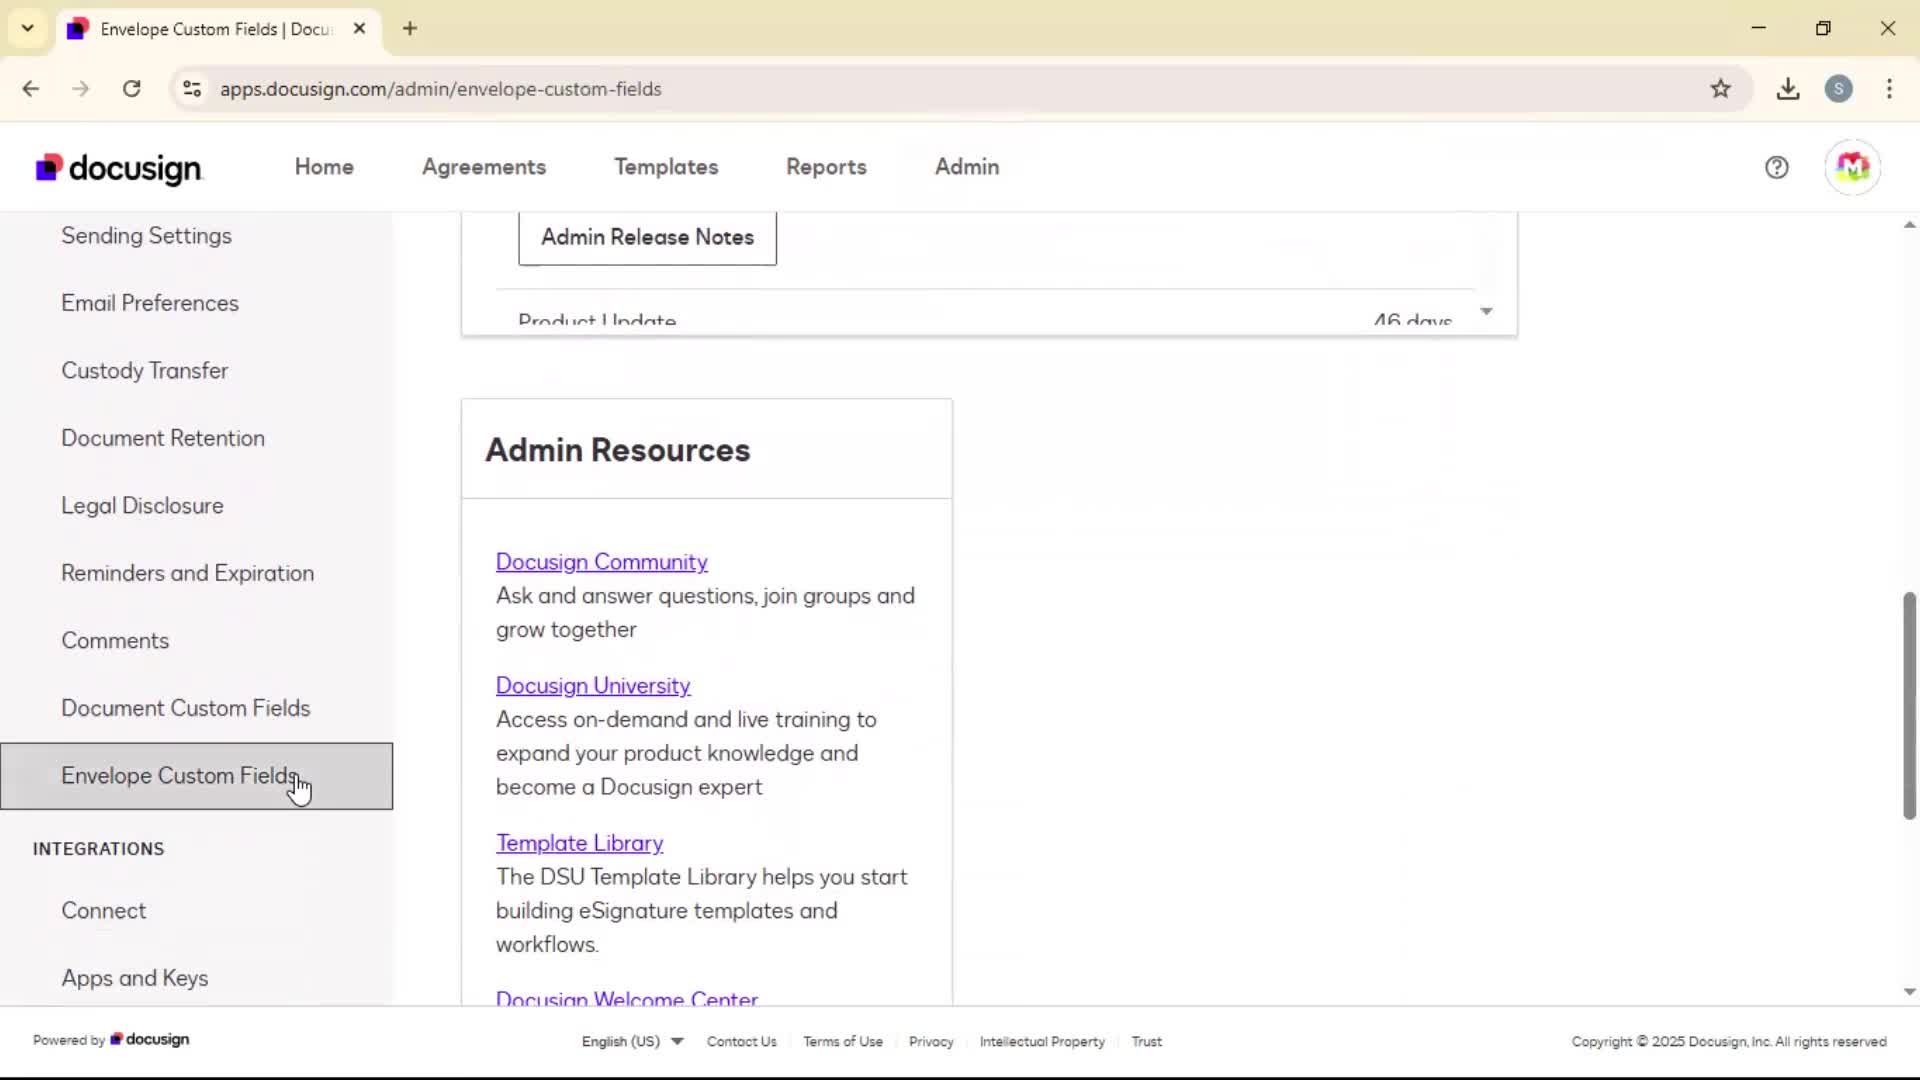Click the INTEGRATIONS section label
This screenshot has width=1920, height=1080.
(98, 849)
